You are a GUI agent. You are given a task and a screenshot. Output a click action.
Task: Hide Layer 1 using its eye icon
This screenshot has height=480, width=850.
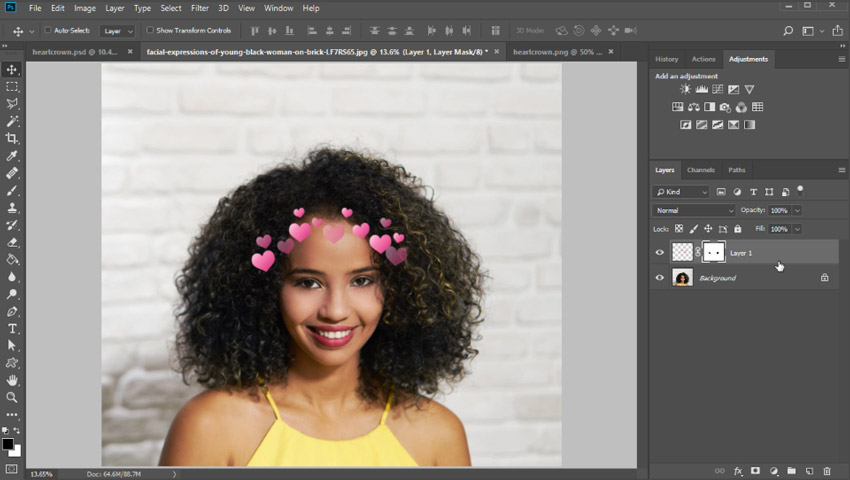tap(659, 253)
